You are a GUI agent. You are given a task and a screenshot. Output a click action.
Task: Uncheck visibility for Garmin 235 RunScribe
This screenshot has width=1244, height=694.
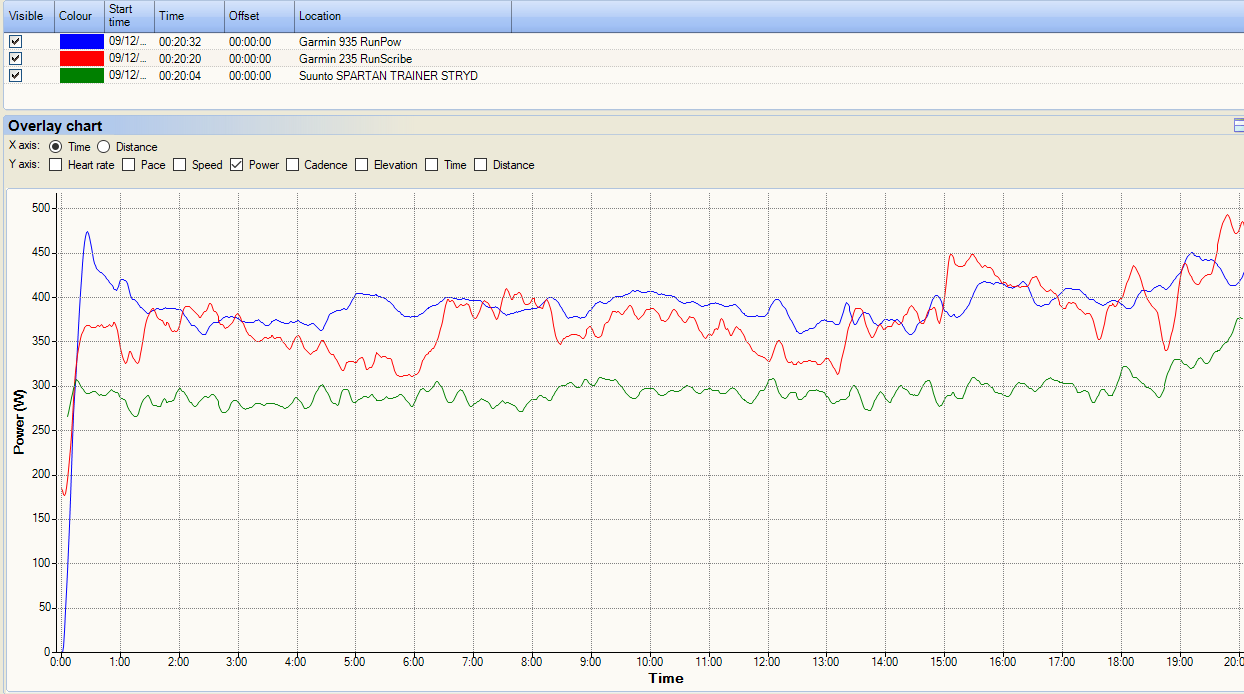coord(15,59)
